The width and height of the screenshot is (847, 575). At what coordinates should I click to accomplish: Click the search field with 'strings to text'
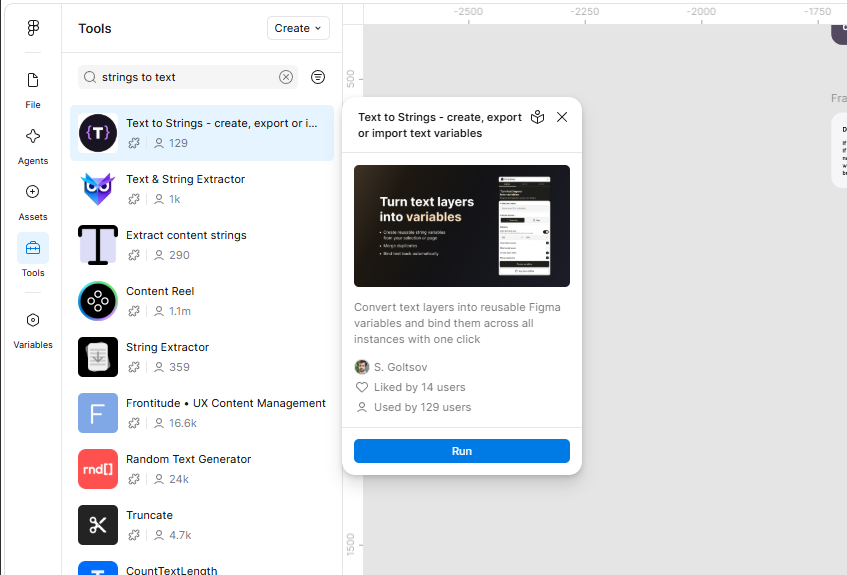[x=188, y=77]
